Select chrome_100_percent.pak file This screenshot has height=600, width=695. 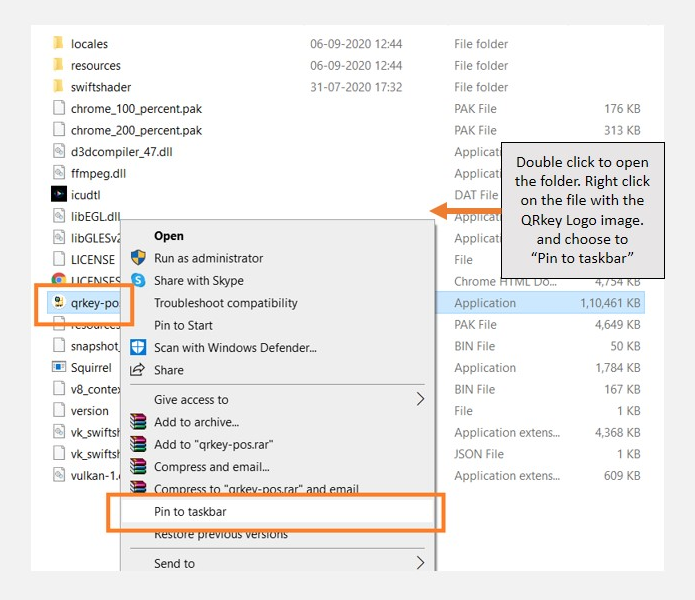136,108
